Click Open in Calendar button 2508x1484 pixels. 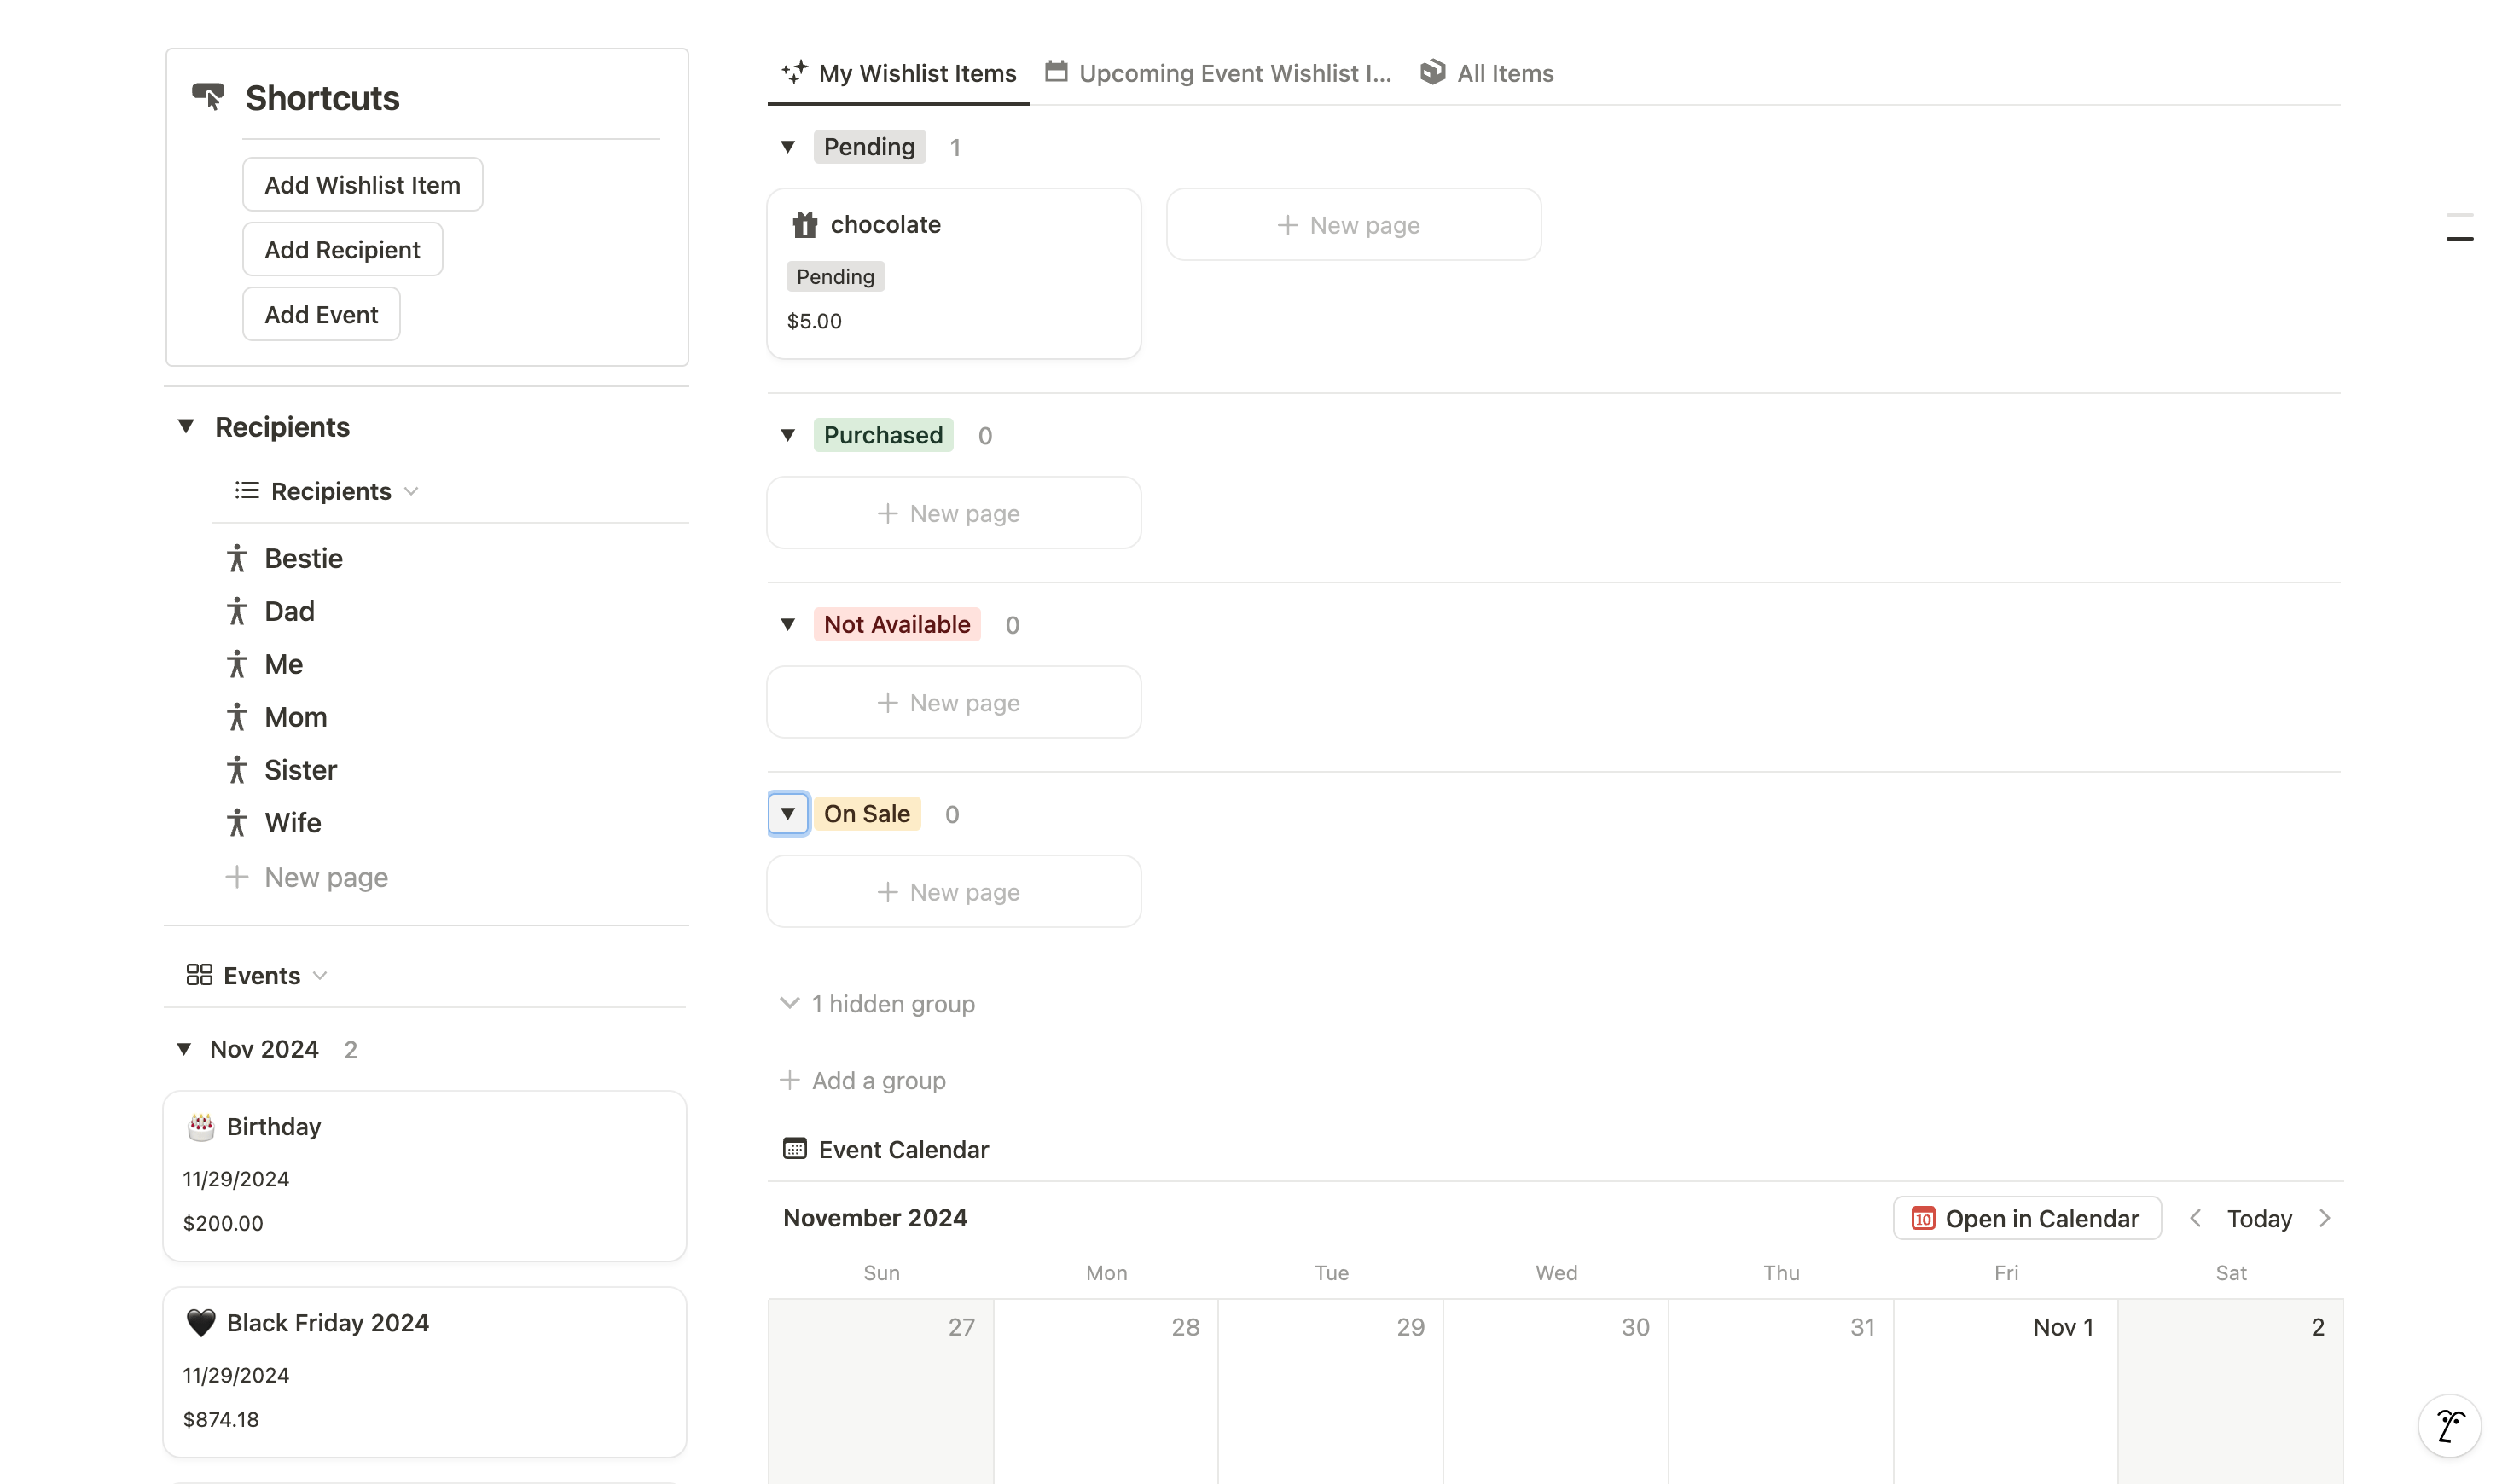[2027, 1218]
